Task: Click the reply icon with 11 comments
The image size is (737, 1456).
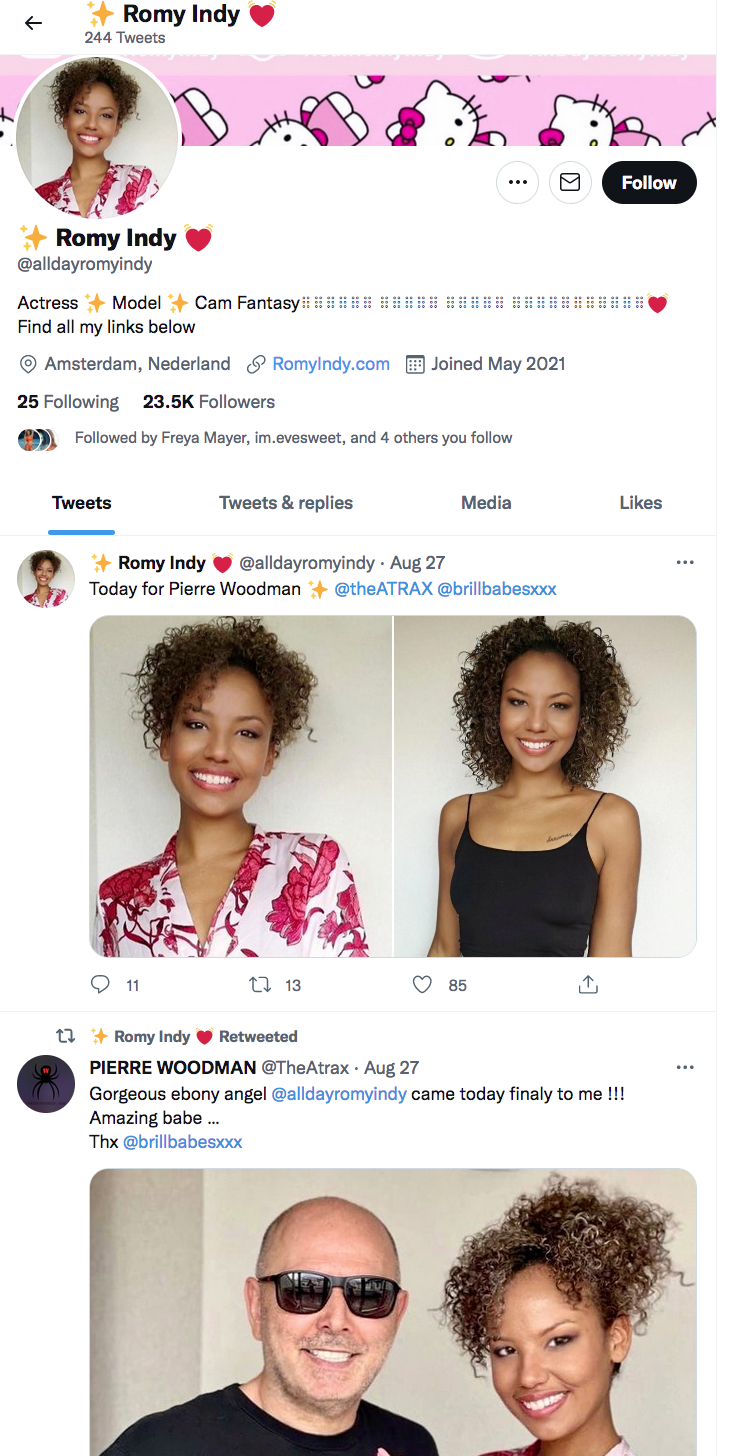Action: click(100, 985)
